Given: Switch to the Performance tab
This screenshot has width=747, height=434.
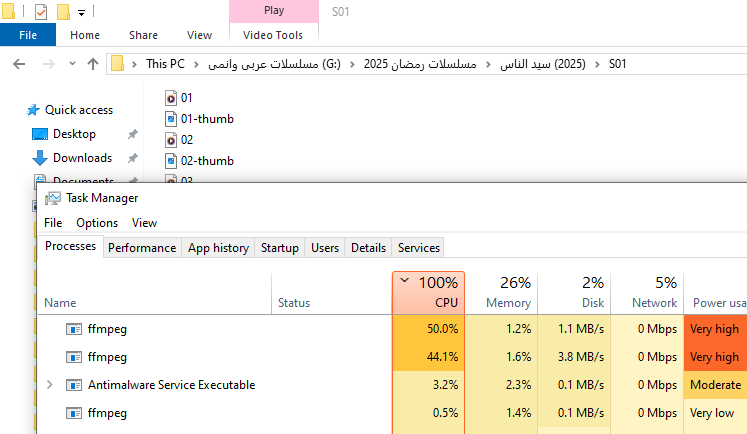Looking at the screenshot, I should (x=142, y=248).
